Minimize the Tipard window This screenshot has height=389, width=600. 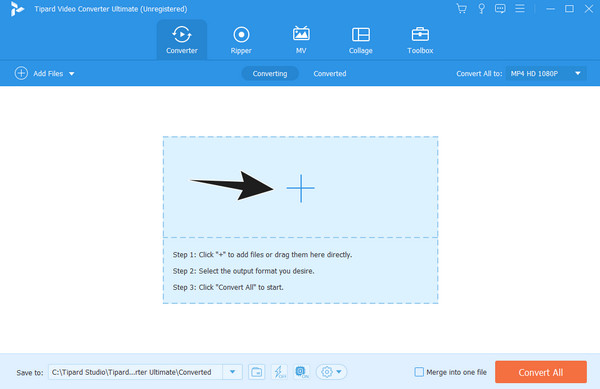coord(550,9)
